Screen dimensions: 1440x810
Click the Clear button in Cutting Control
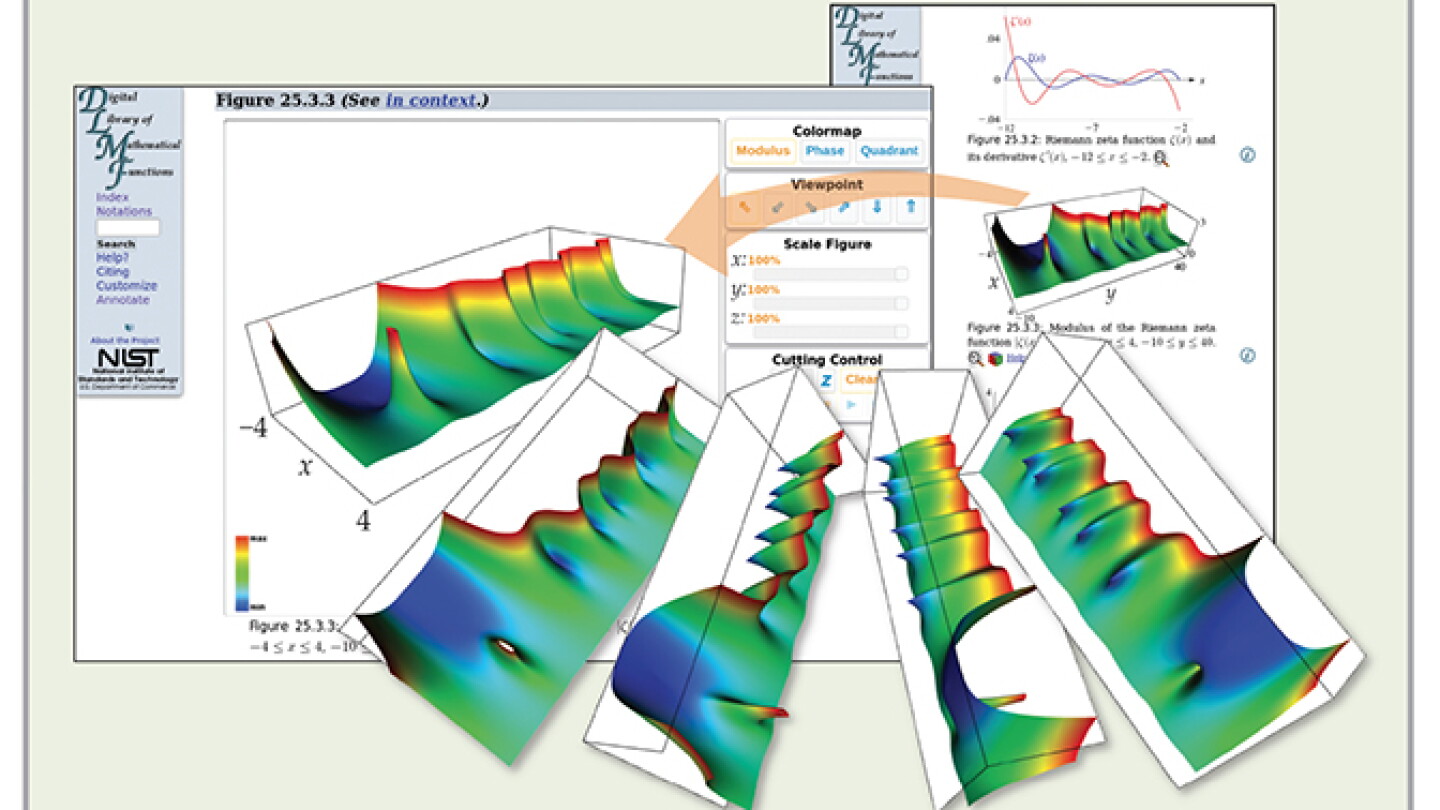point(860,380)
